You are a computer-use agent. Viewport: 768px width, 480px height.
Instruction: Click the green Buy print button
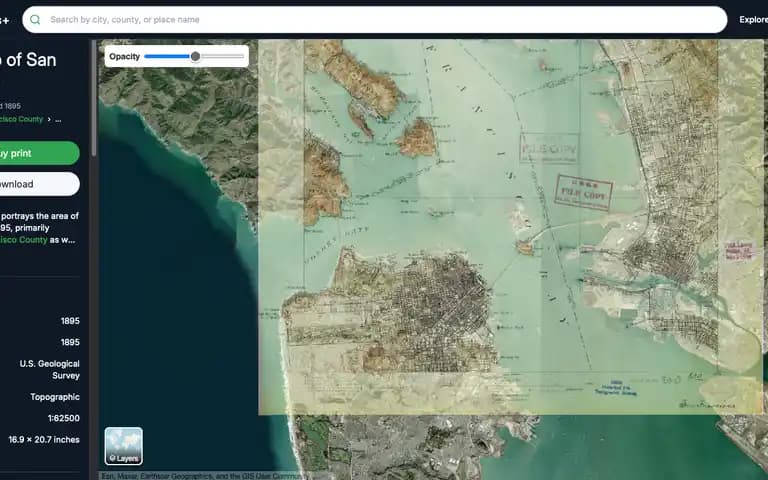point(39,153)
